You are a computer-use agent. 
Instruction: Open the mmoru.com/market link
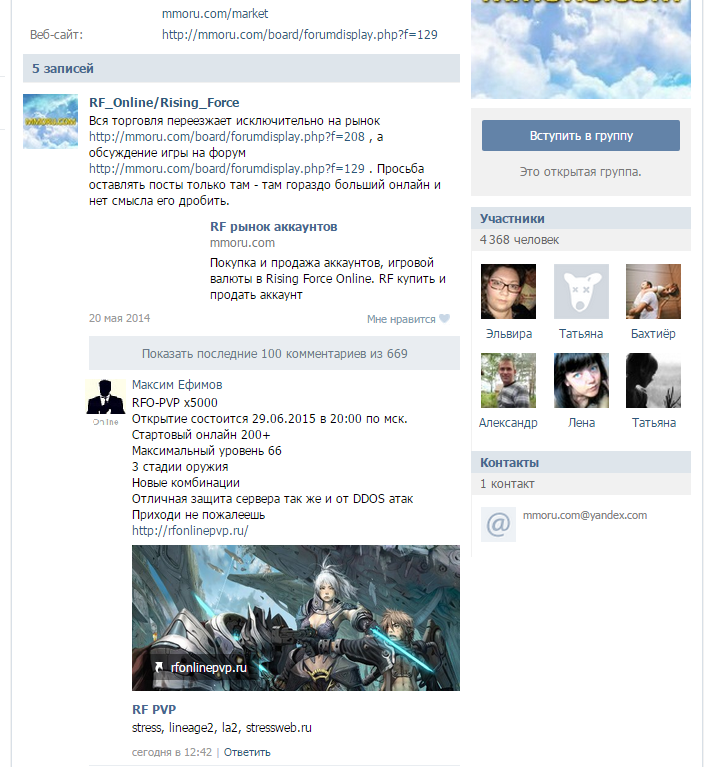point(215,14)
